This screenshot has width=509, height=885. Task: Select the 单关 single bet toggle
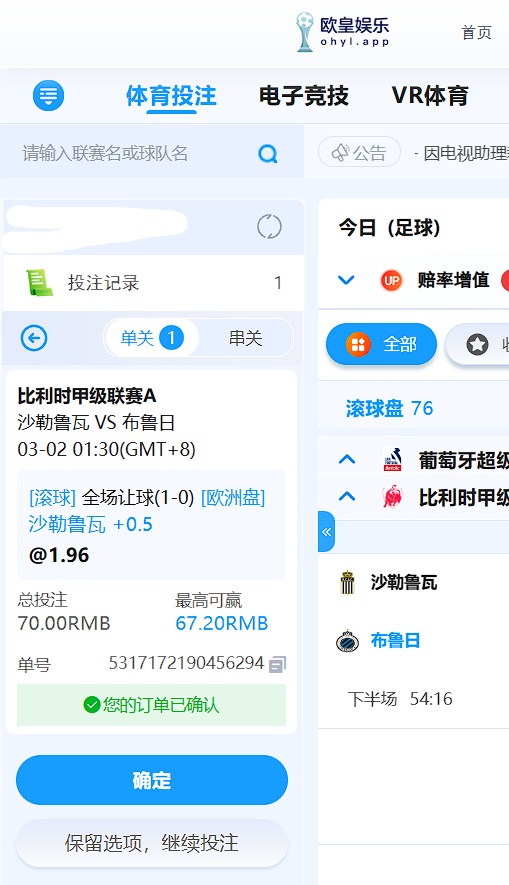pyautogui.click(x=151, y=338)
